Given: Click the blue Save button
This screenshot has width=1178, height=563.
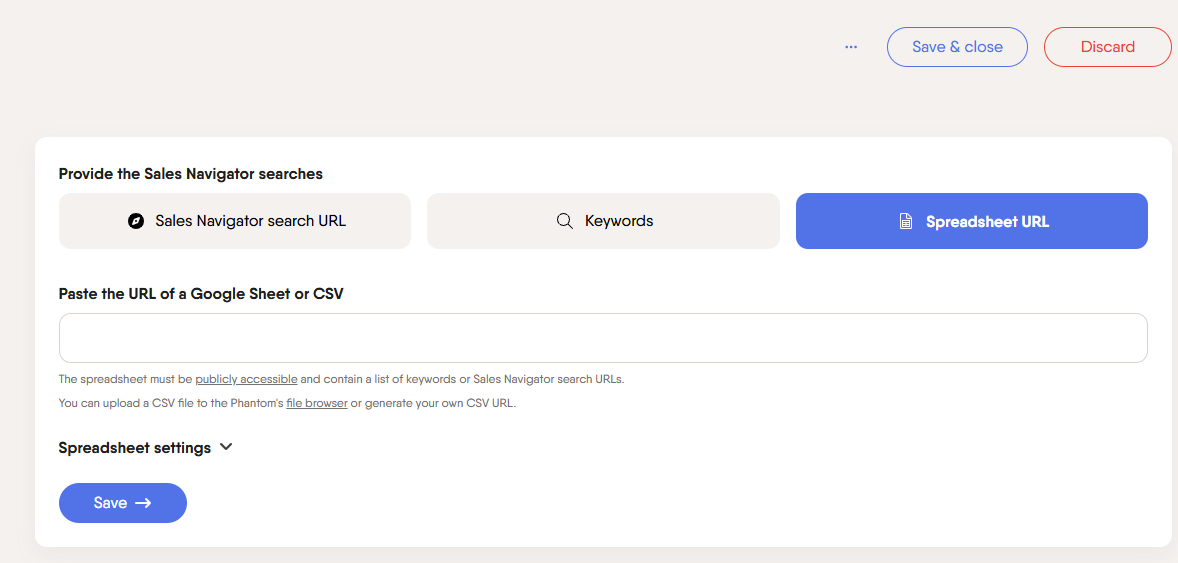Looking at the screenshot, I should coord(122,503).
